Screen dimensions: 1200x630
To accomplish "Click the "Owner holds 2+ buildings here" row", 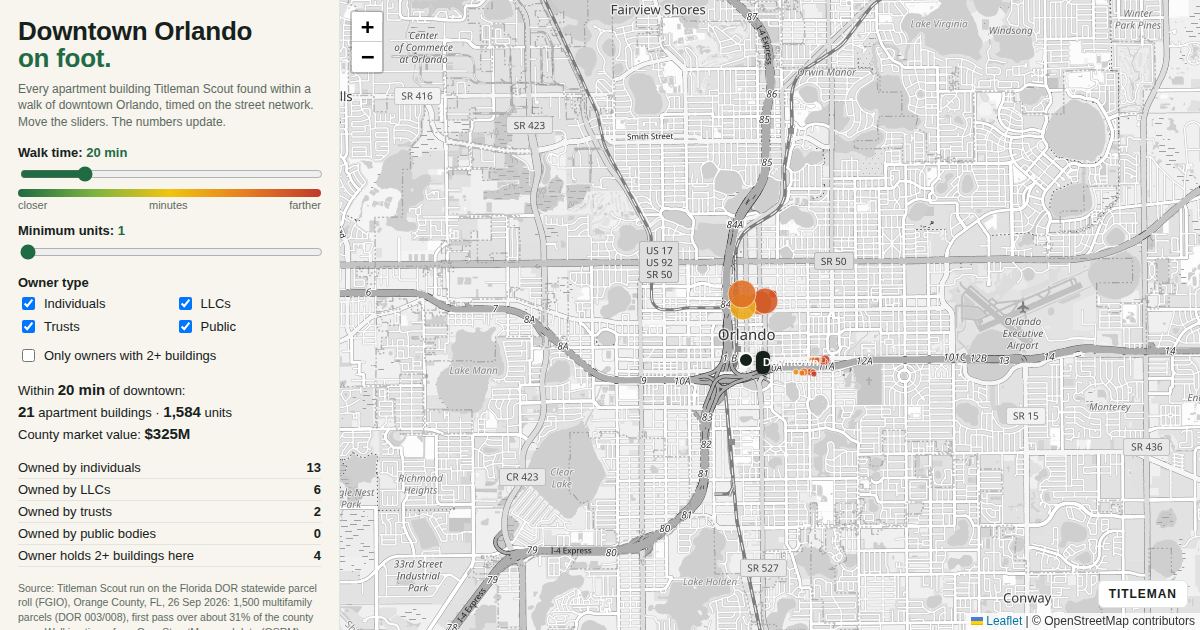I will click(170, 556).
